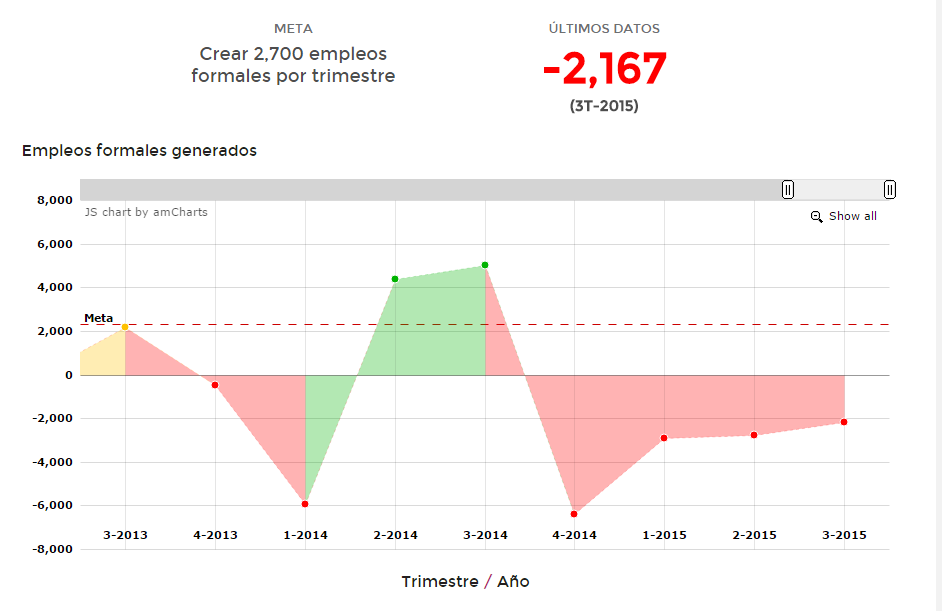The width and height of the screenshot is (942, 611).
Task: Click the Show all link
Action: 852,216
